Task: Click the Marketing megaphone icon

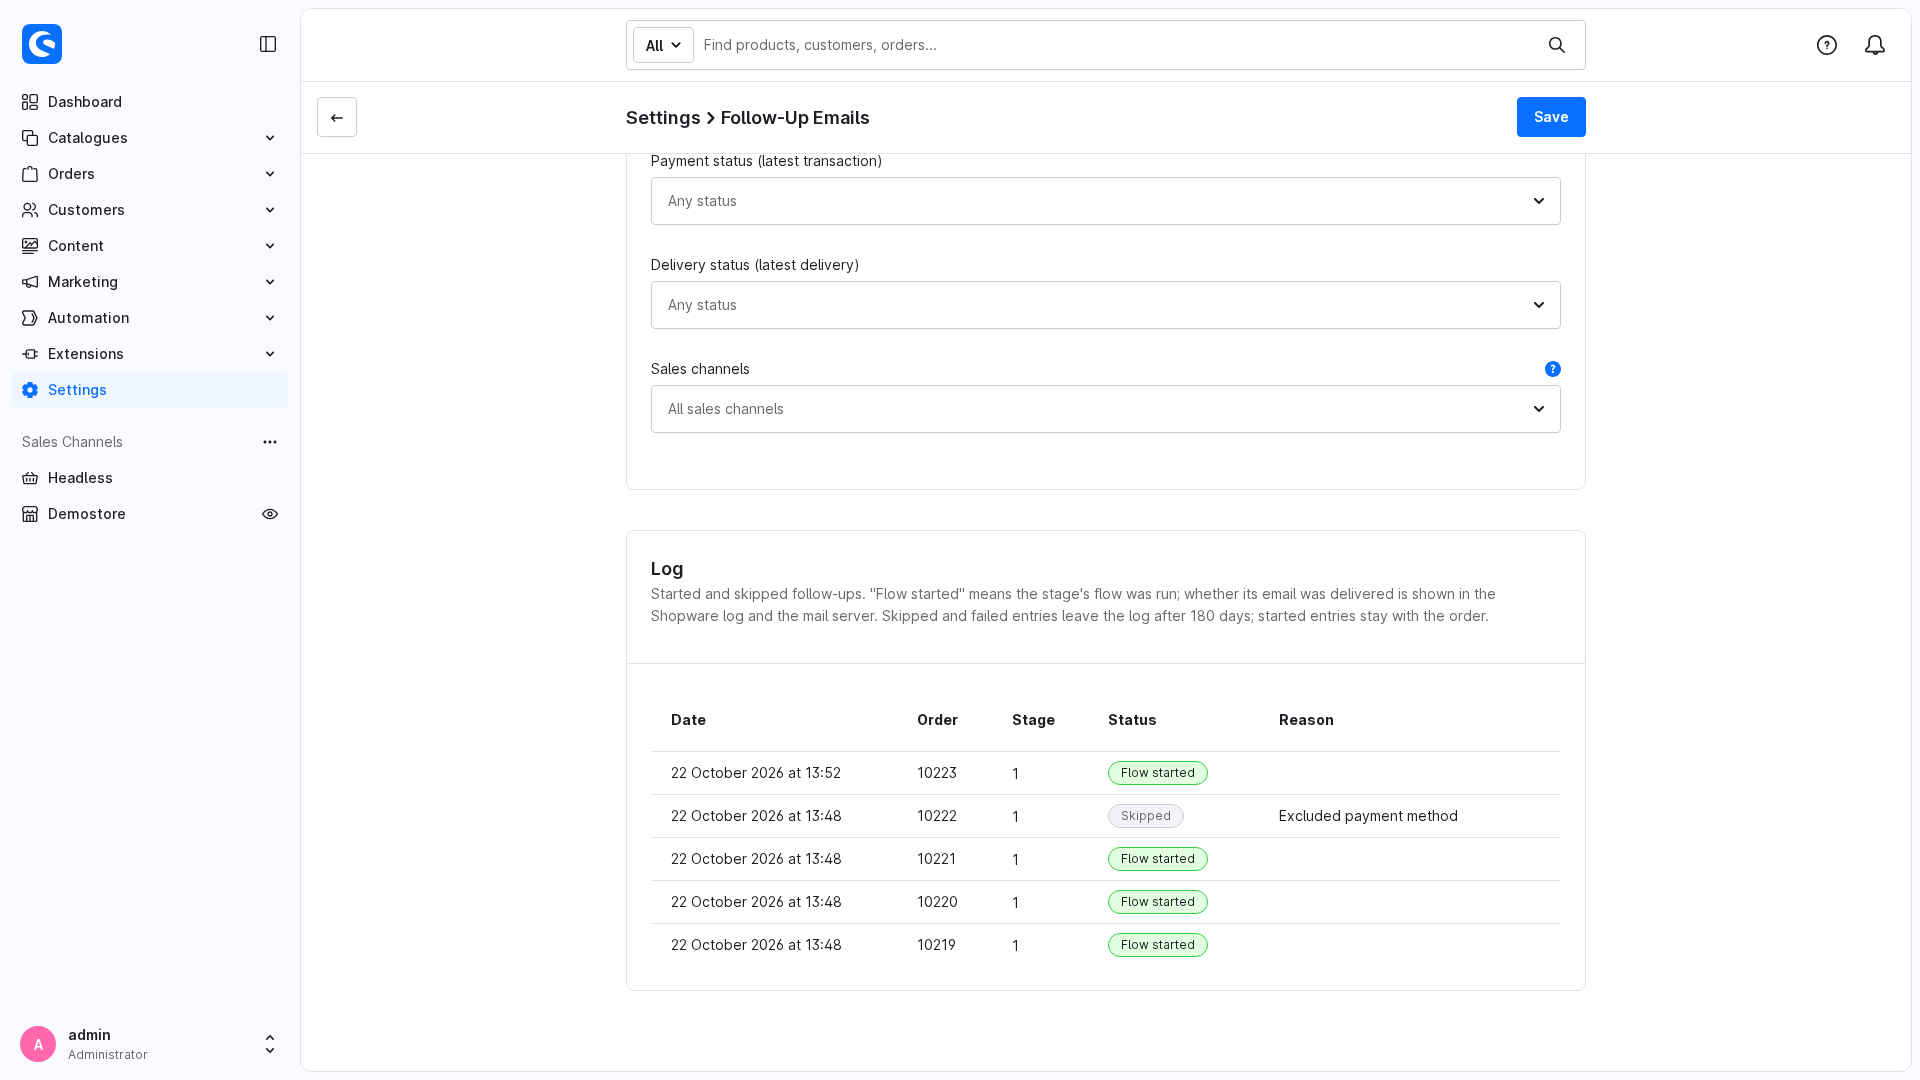Action: point(30,282)
